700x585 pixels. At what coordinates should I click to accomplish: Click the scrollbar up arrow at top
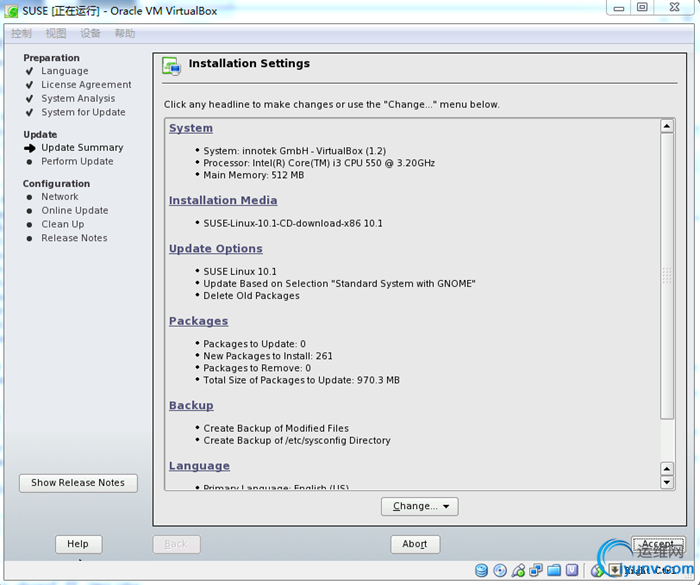pyautogui.click(x=667, y=126)
